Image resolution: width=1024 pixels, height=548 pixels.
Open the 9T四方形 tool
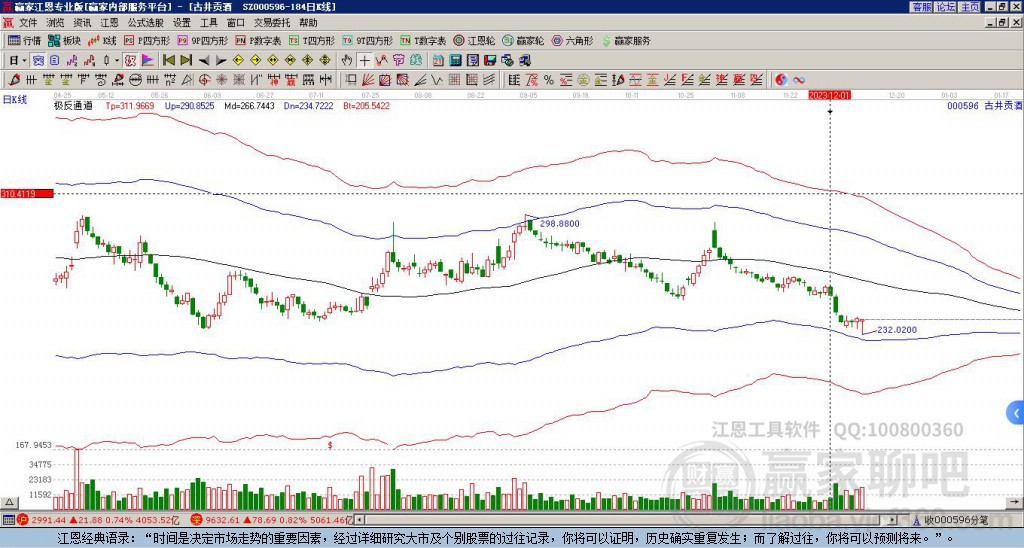[368, 40]
